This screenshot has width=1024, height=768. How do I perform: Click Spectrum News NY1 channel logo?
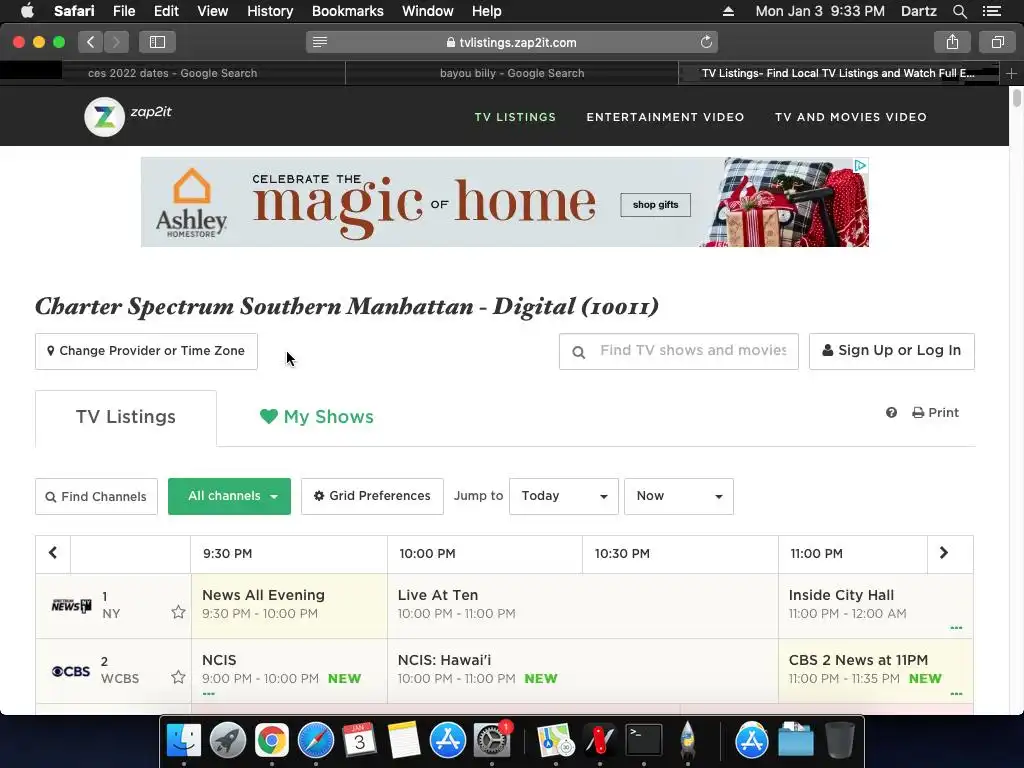(71, 605)
